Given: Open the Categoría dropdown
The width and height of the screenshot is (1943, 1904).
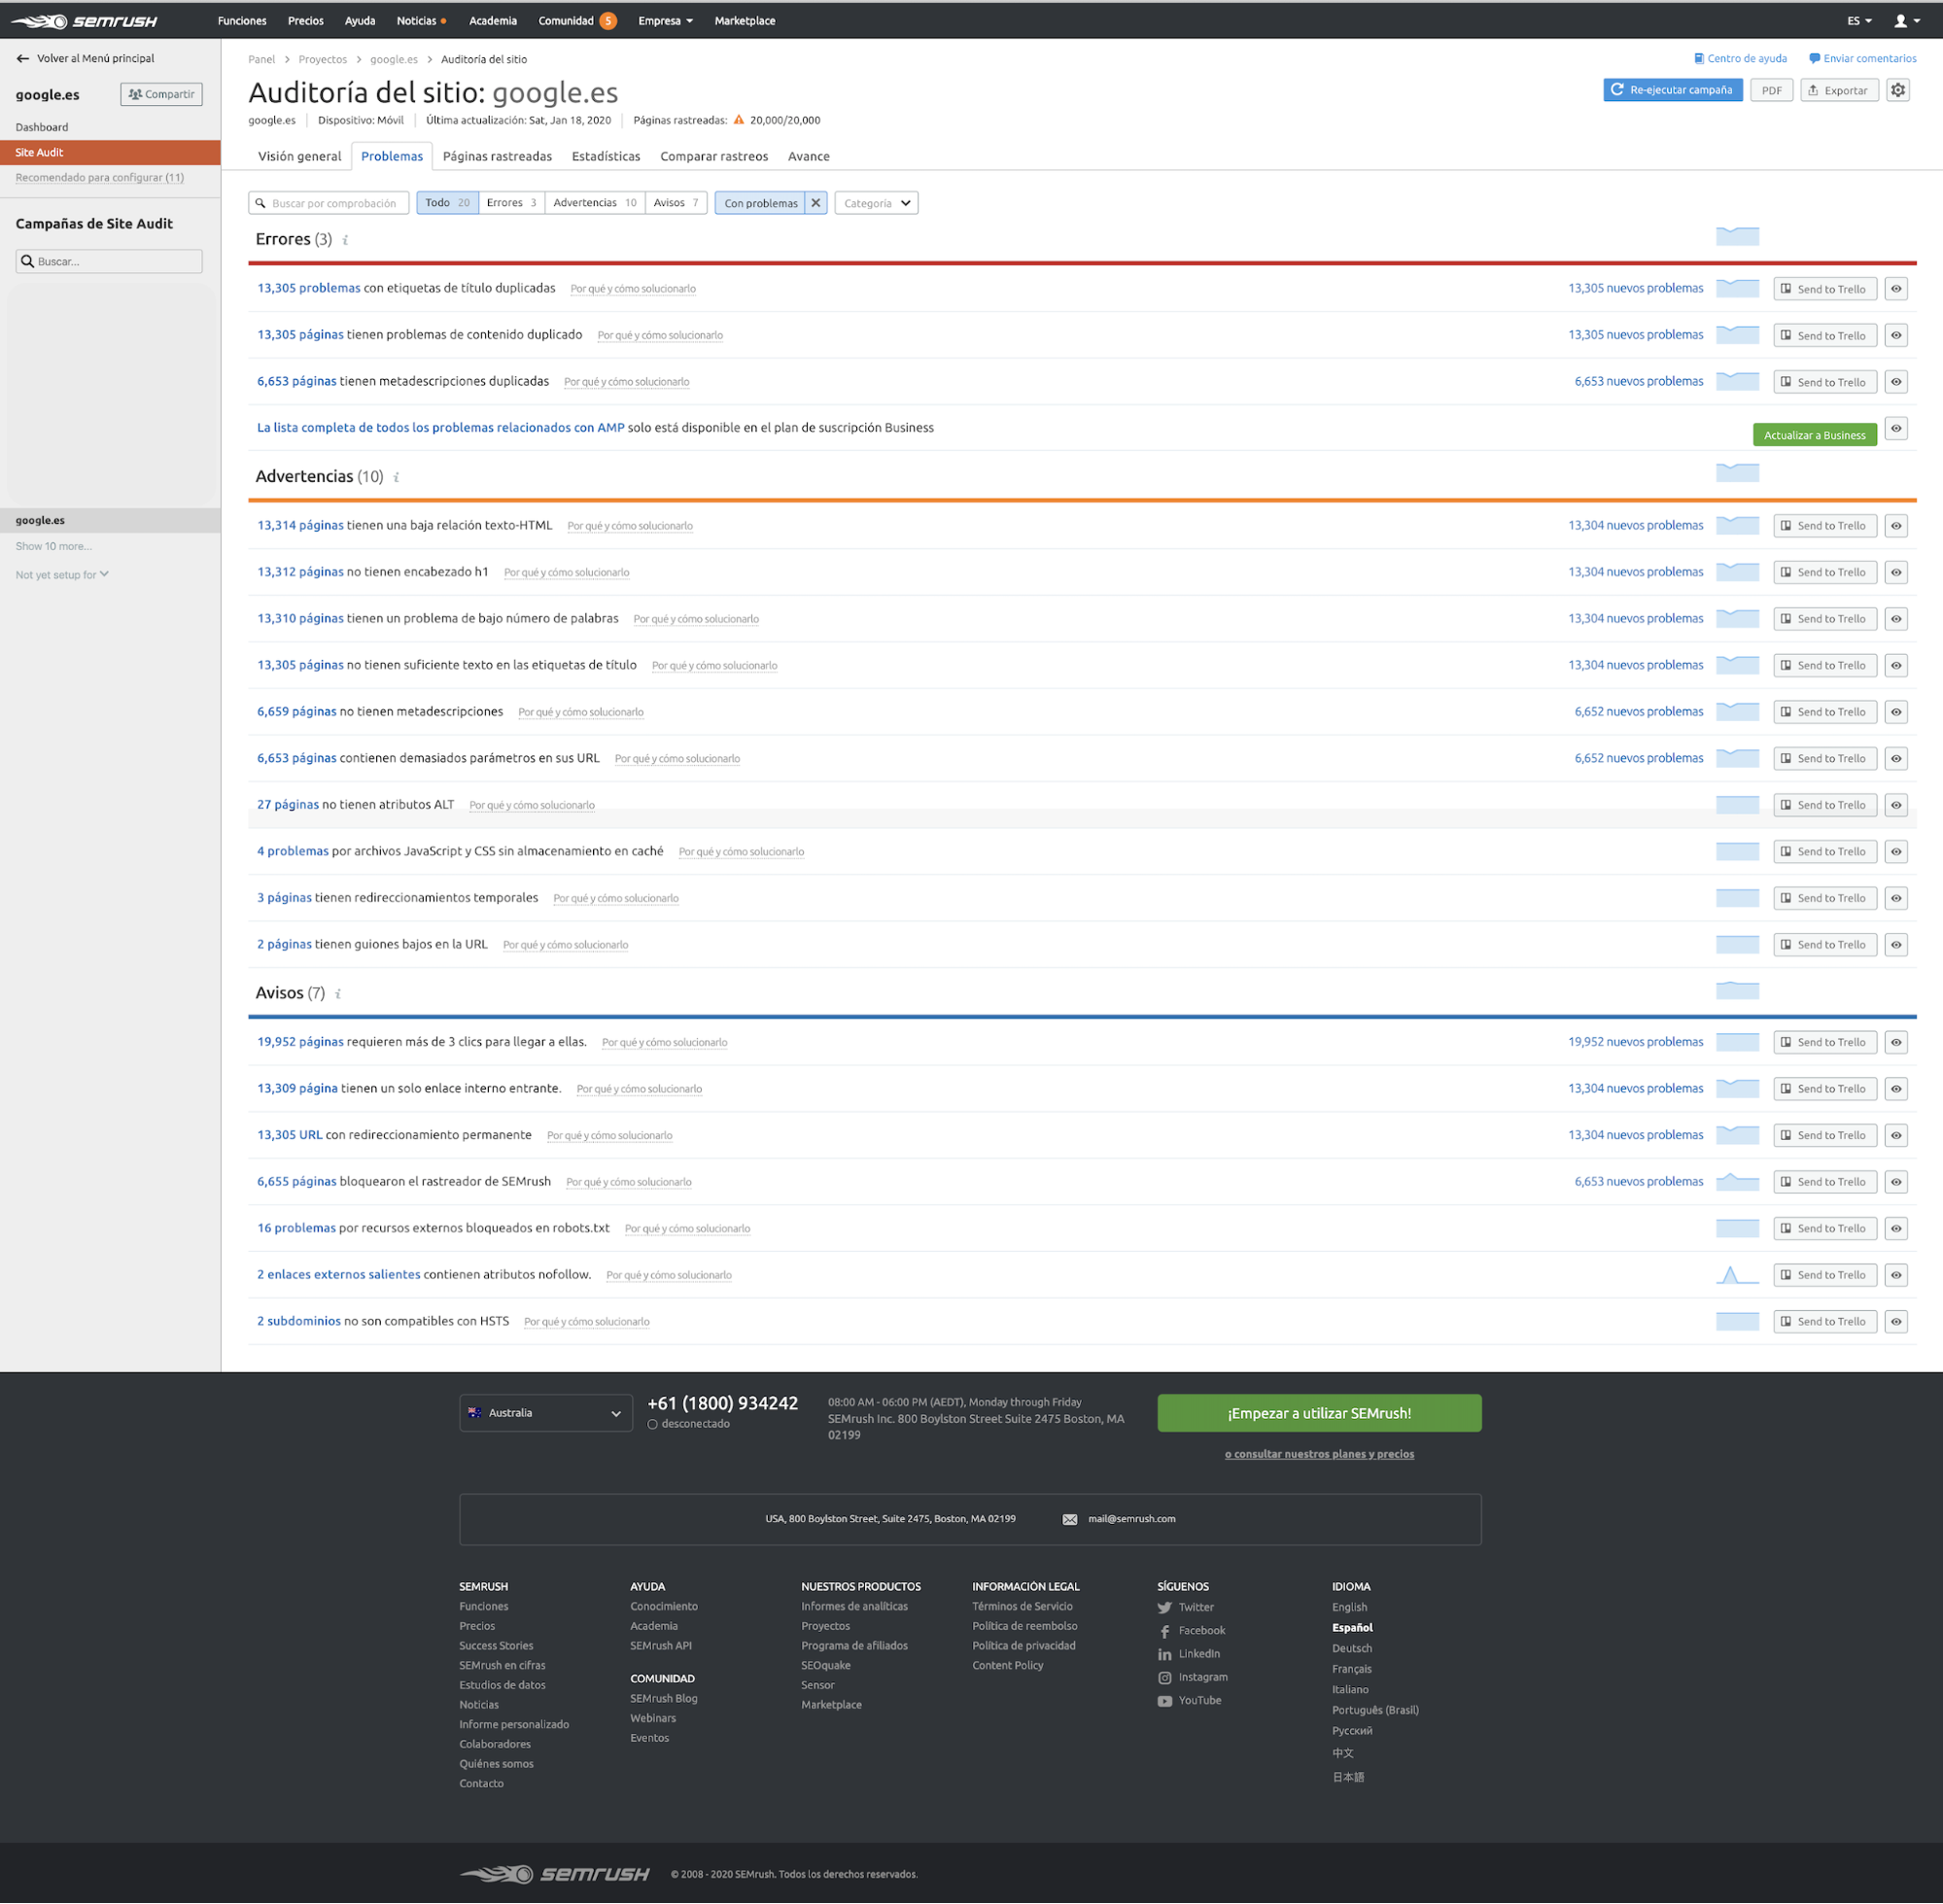Looking at the screenshot, I should 876,203.
